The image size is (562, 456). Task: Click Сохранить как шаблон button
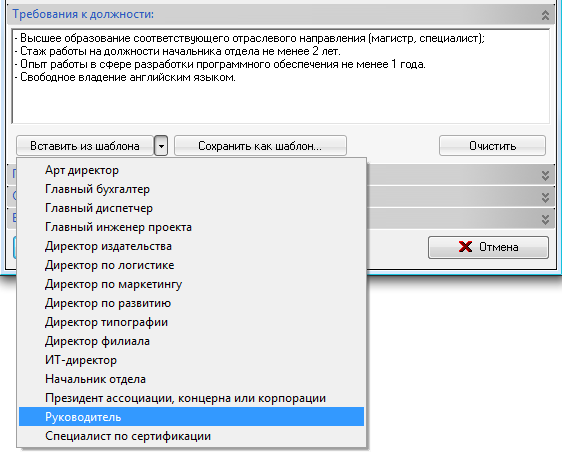coord(260,146)
